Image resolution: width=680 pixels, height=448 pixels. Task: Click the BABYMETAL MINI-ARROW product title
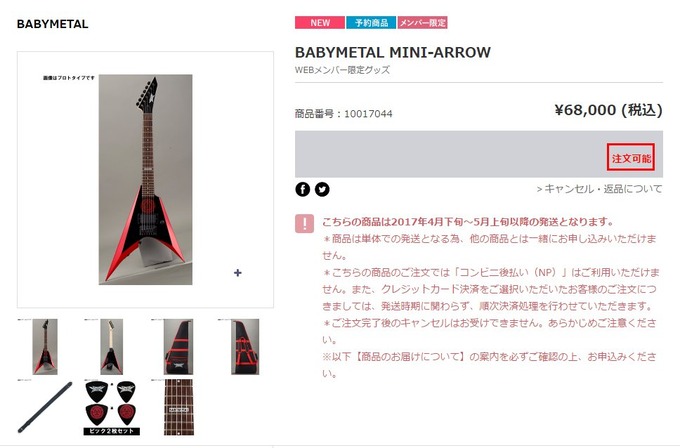tap(392, 52)
